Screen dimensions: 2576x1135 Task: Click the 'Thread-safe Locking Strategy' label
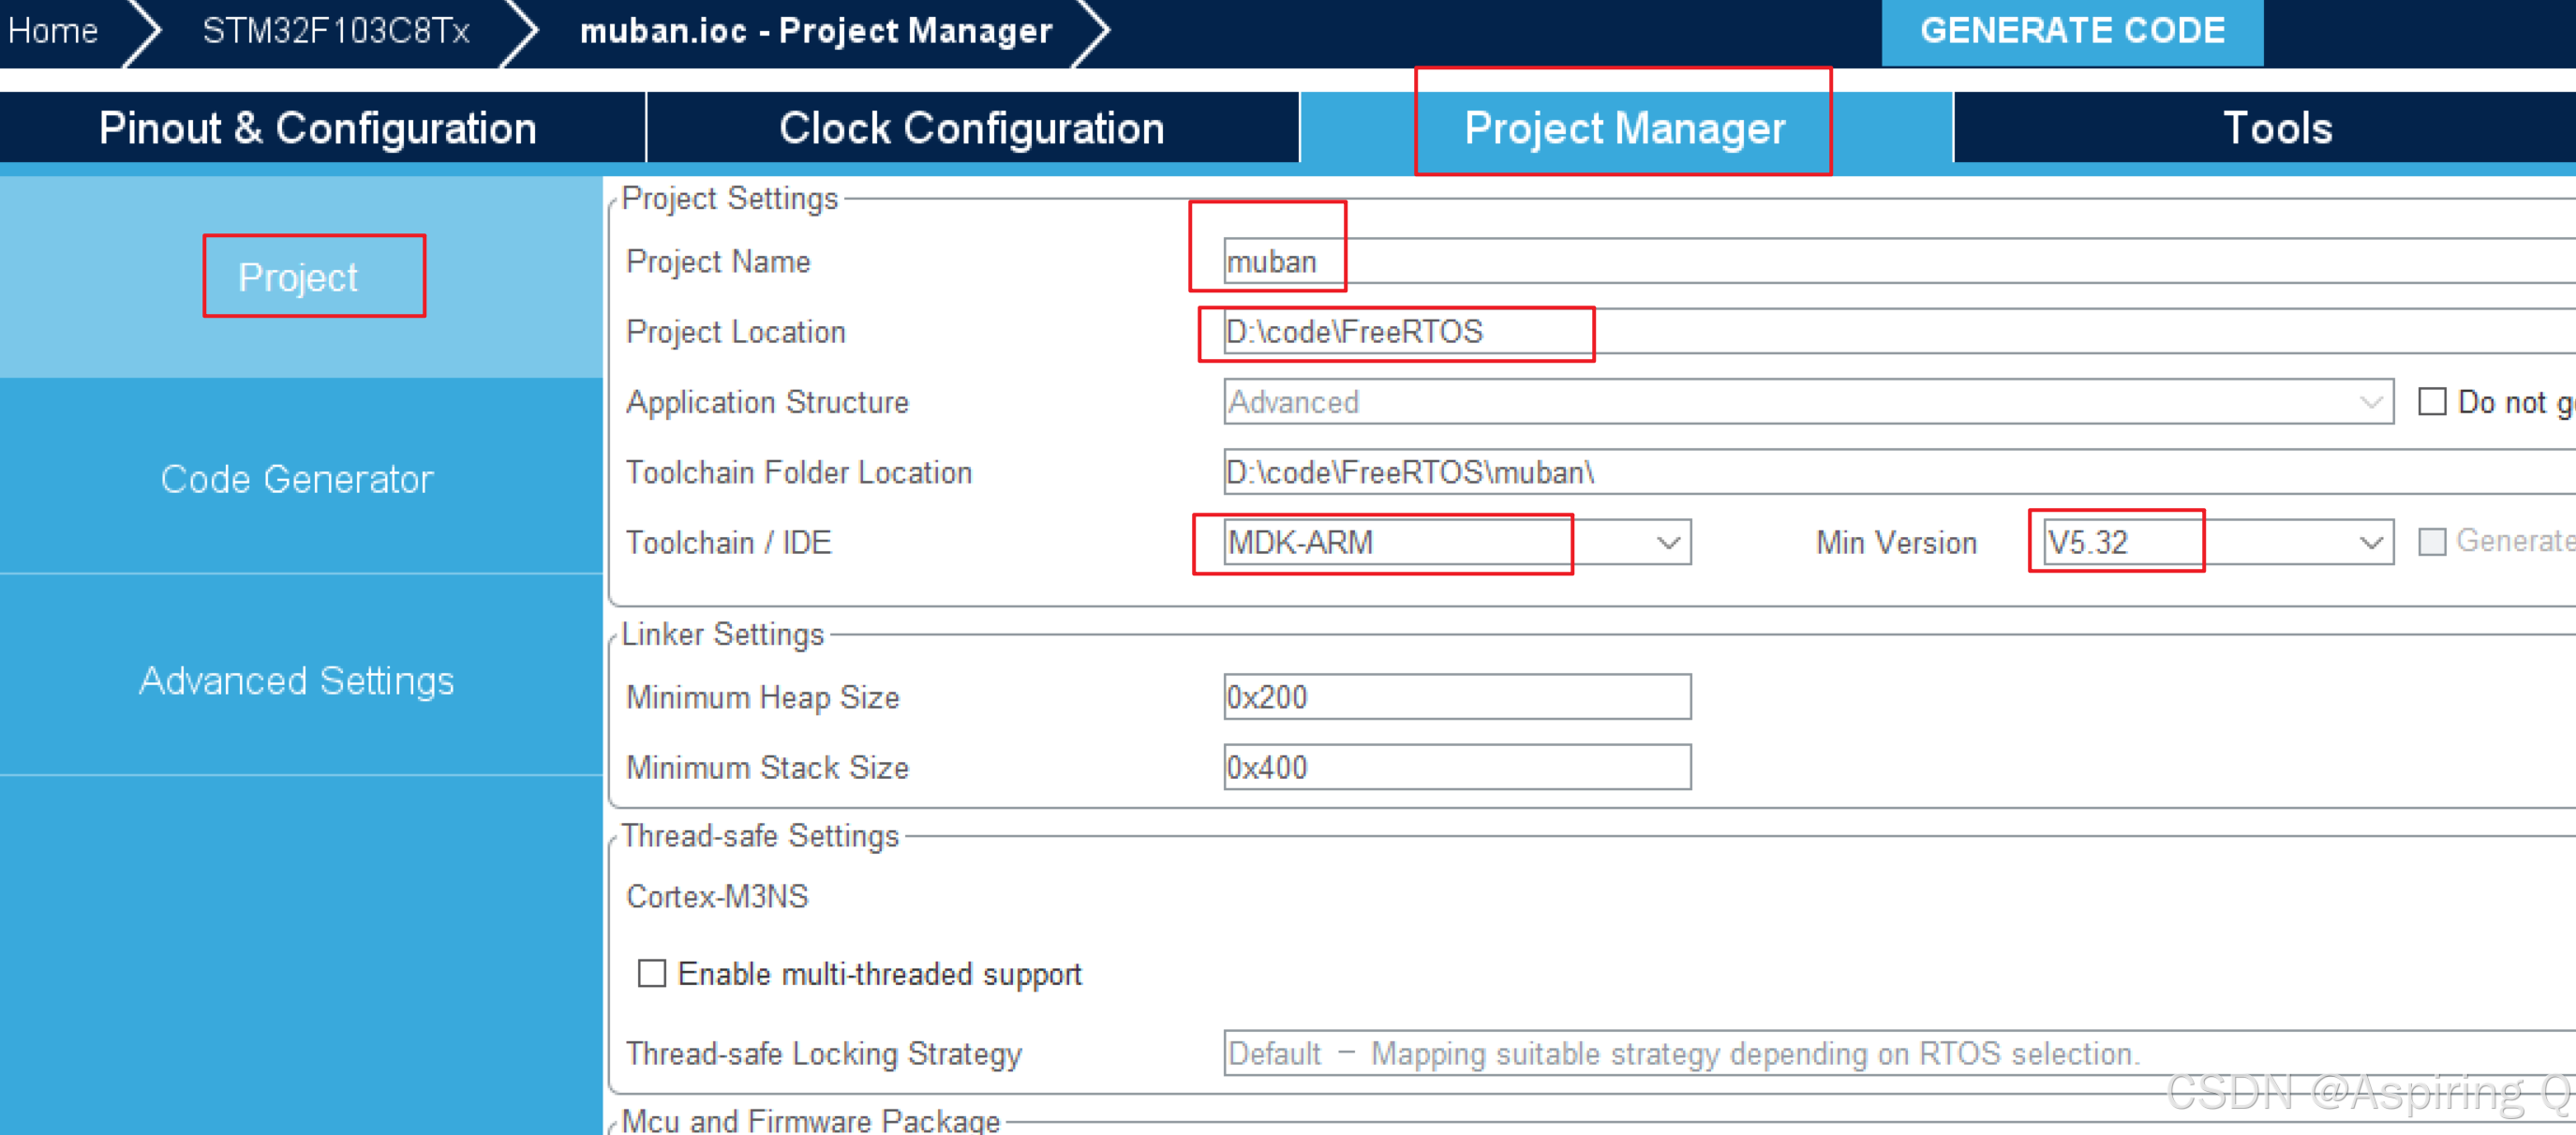click(x=824, y=1054)
